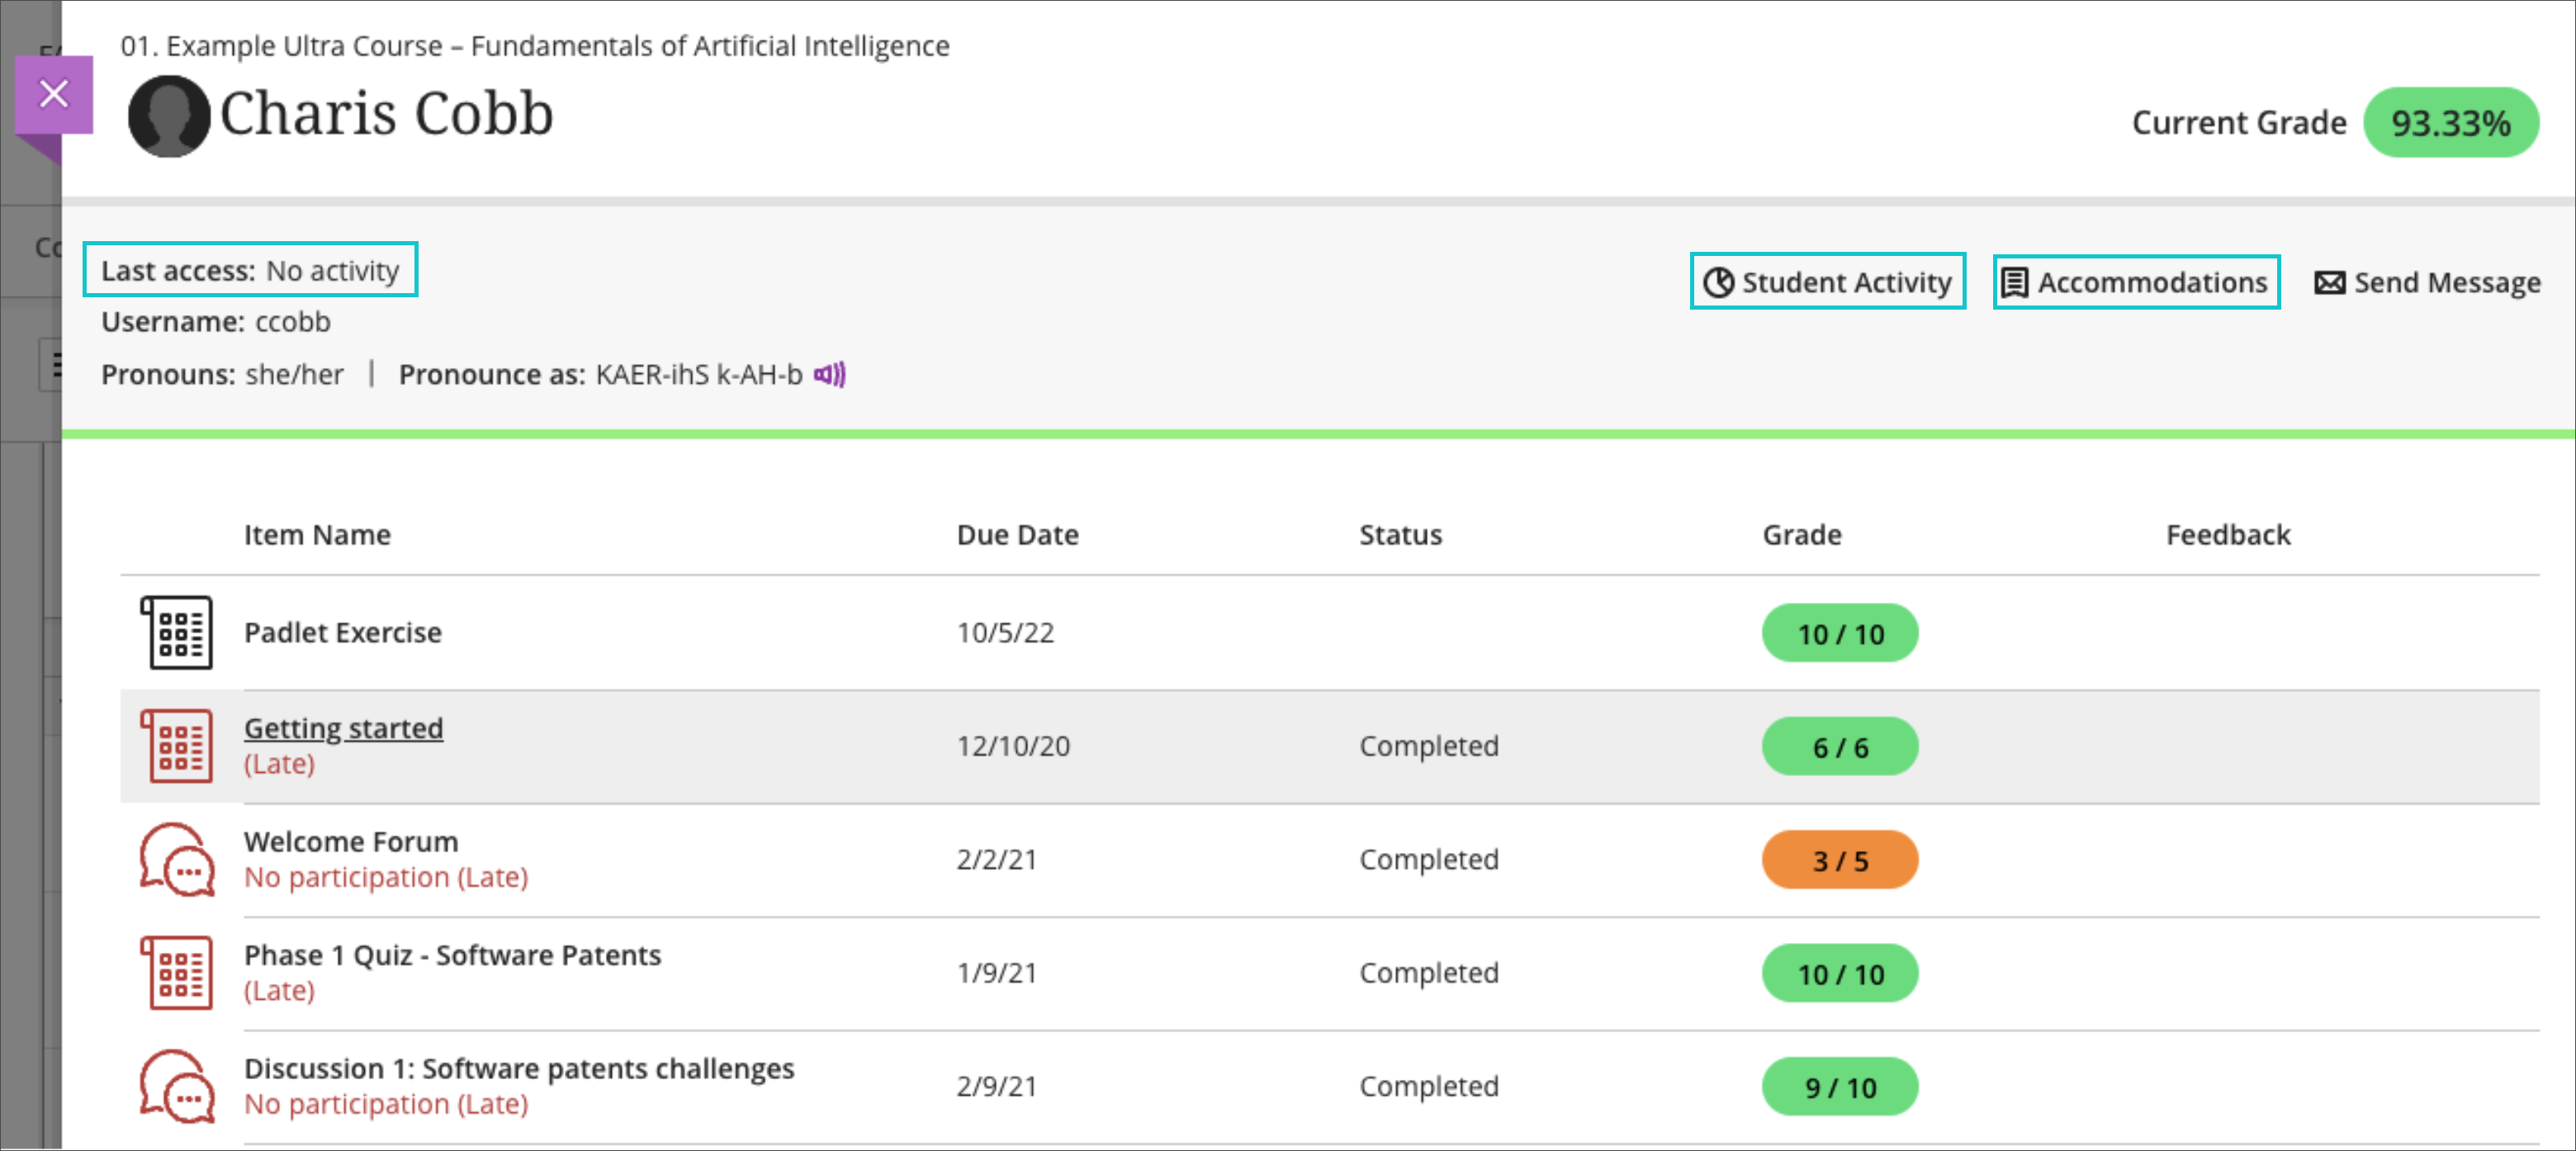Click the Due Date column header
The image size is (2576, 1151).
pos(1017,535)
